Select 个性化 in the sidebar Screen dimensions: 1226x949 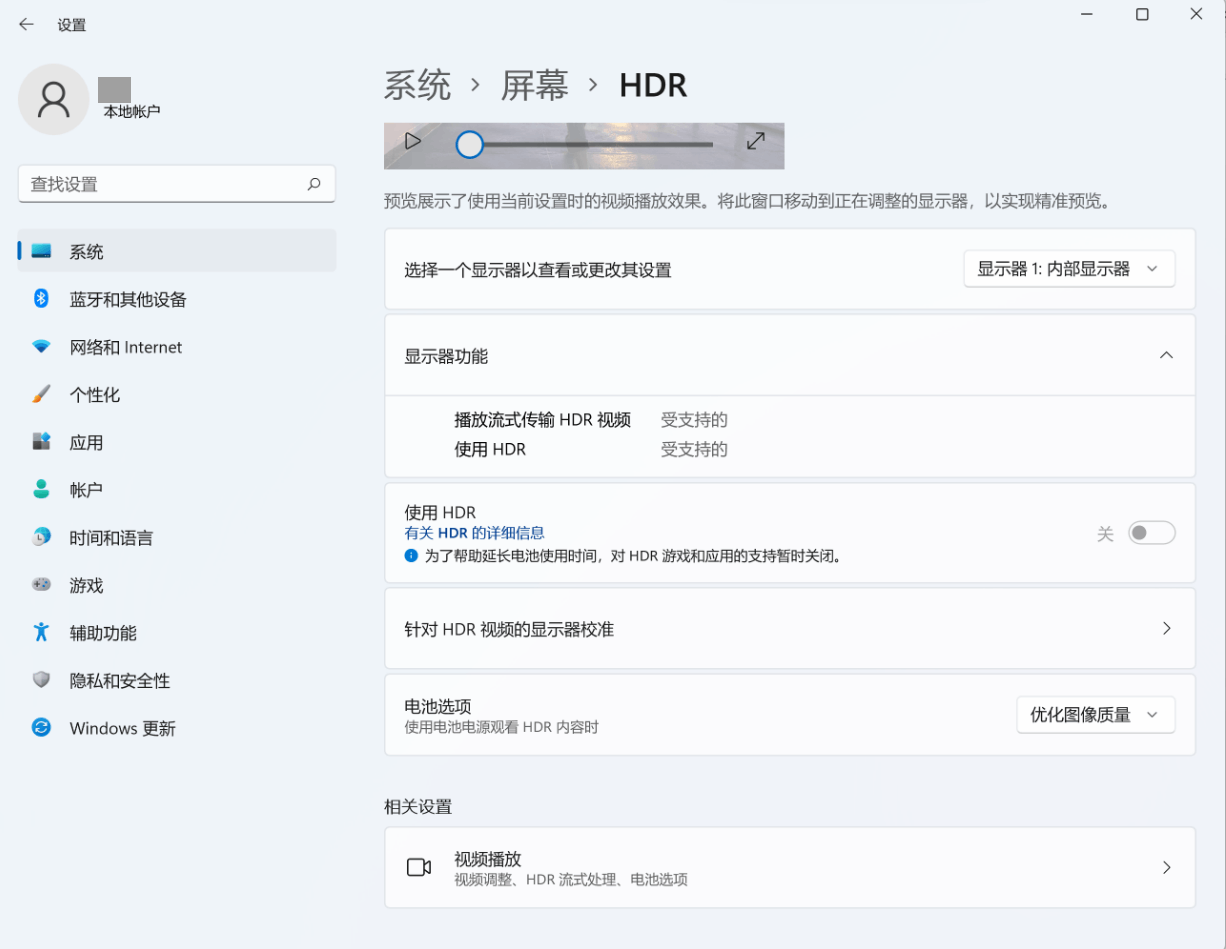pyautogui.click(x=177, y=395)
